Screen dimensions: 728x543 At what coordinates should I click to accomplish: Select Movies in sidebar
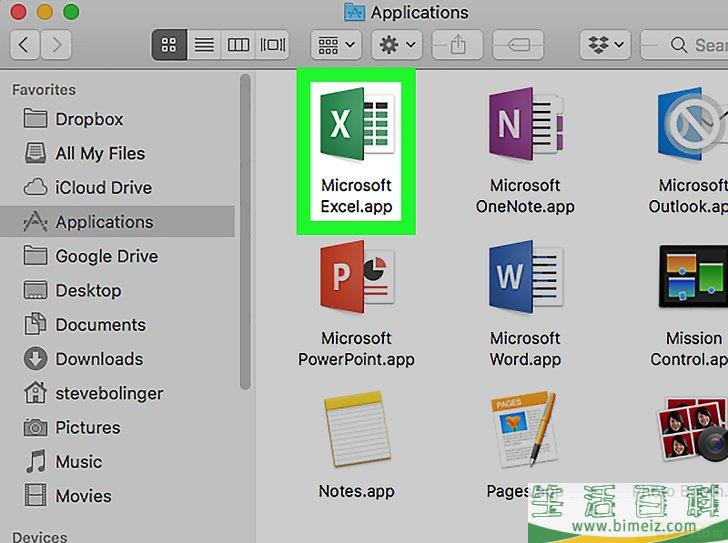point(117,496)
